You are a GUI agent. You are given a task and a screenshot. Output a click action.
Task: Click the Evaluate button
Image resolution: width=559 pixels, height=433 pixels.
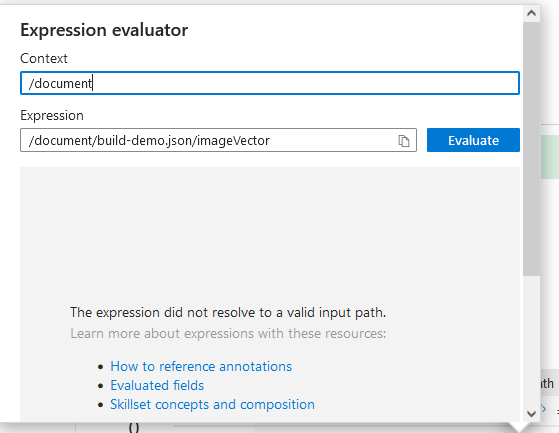[x=473, y=140]
